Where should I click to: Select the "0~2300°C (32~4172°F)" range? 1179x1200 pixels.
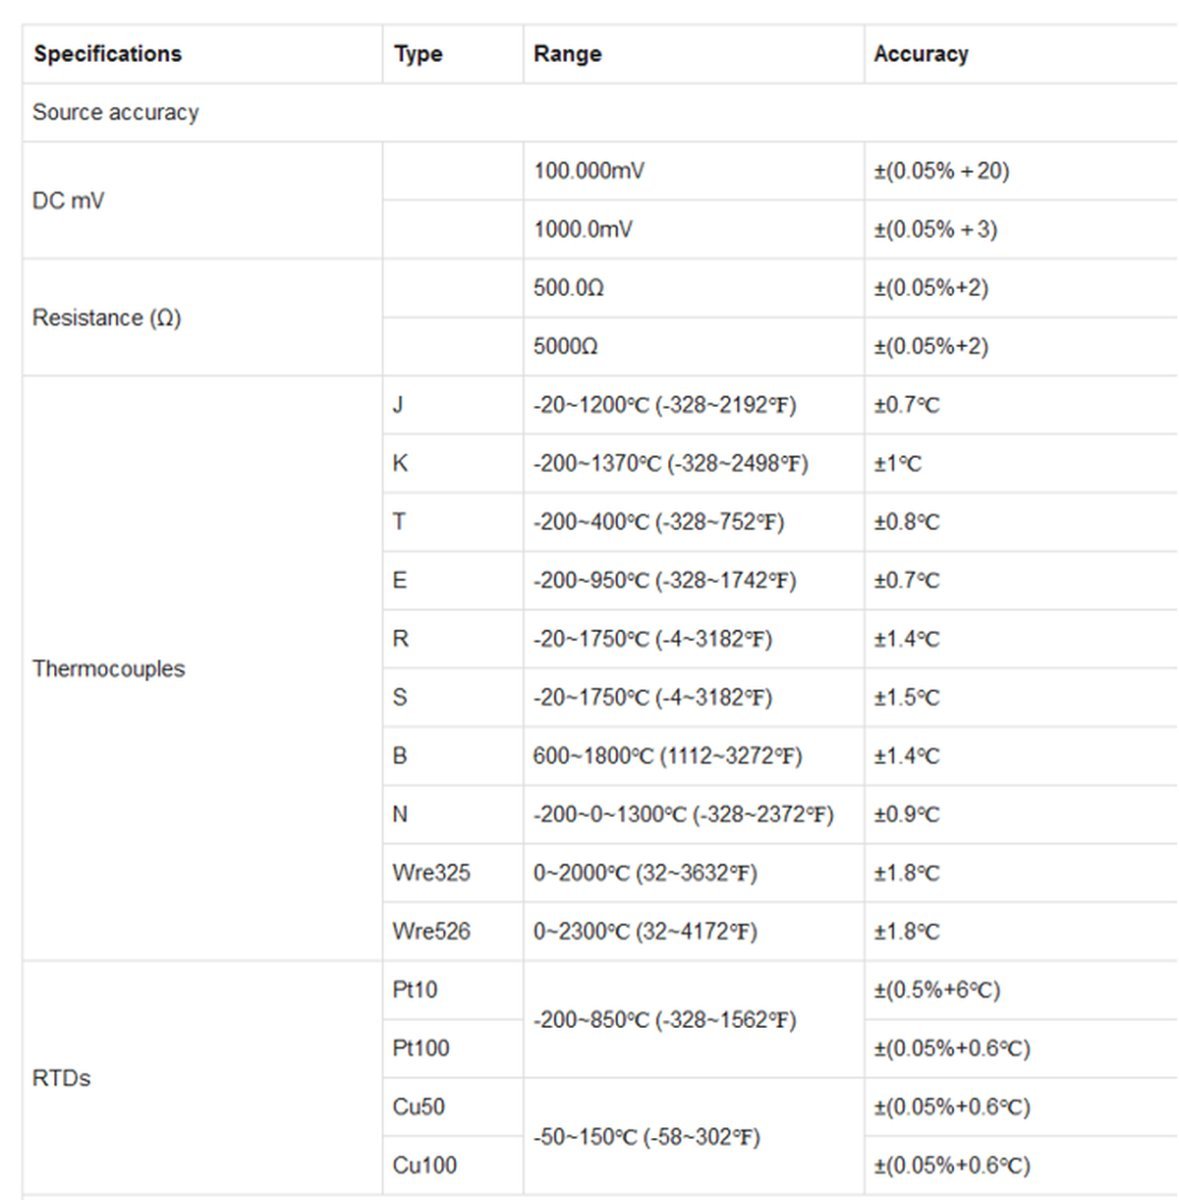click(646, 931)
